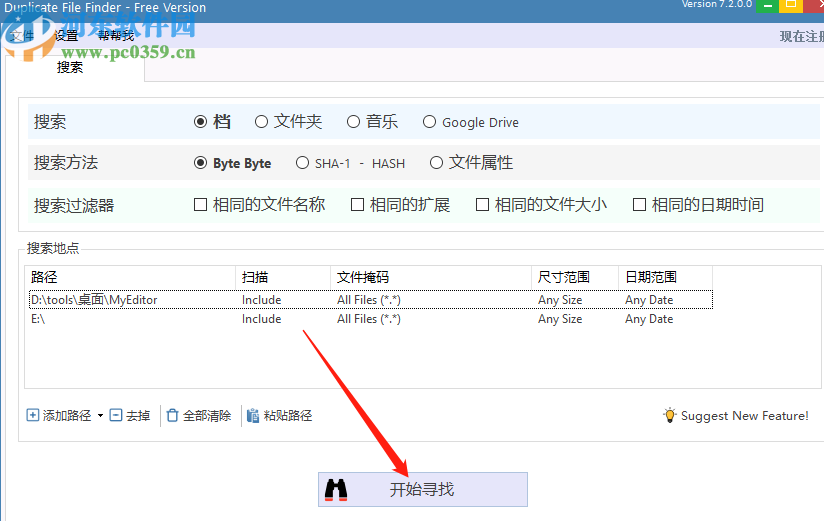Click Include in the E:\ row
Screen dimensions: 824x521
[x=262, y=319]
